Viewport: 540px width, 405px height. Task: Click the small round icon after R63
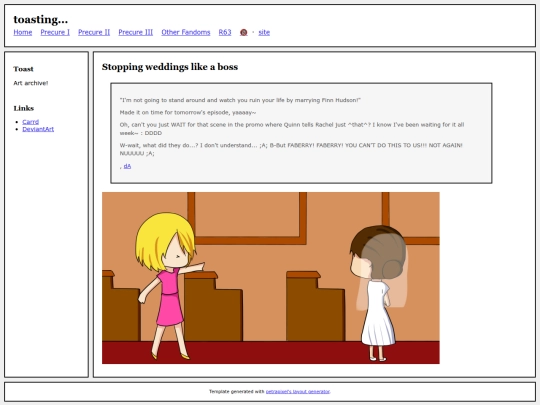(243, 32)
